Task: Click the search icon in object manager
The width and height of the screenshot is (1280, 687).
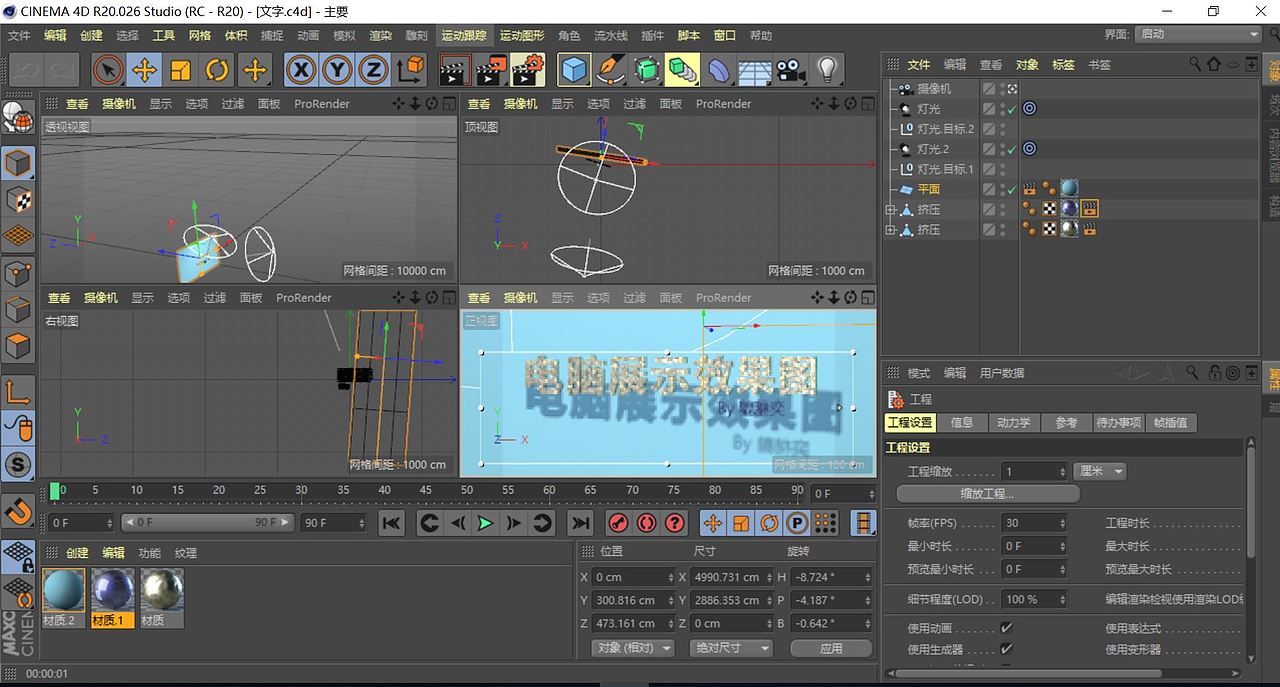Action: tap(1195, 64)
